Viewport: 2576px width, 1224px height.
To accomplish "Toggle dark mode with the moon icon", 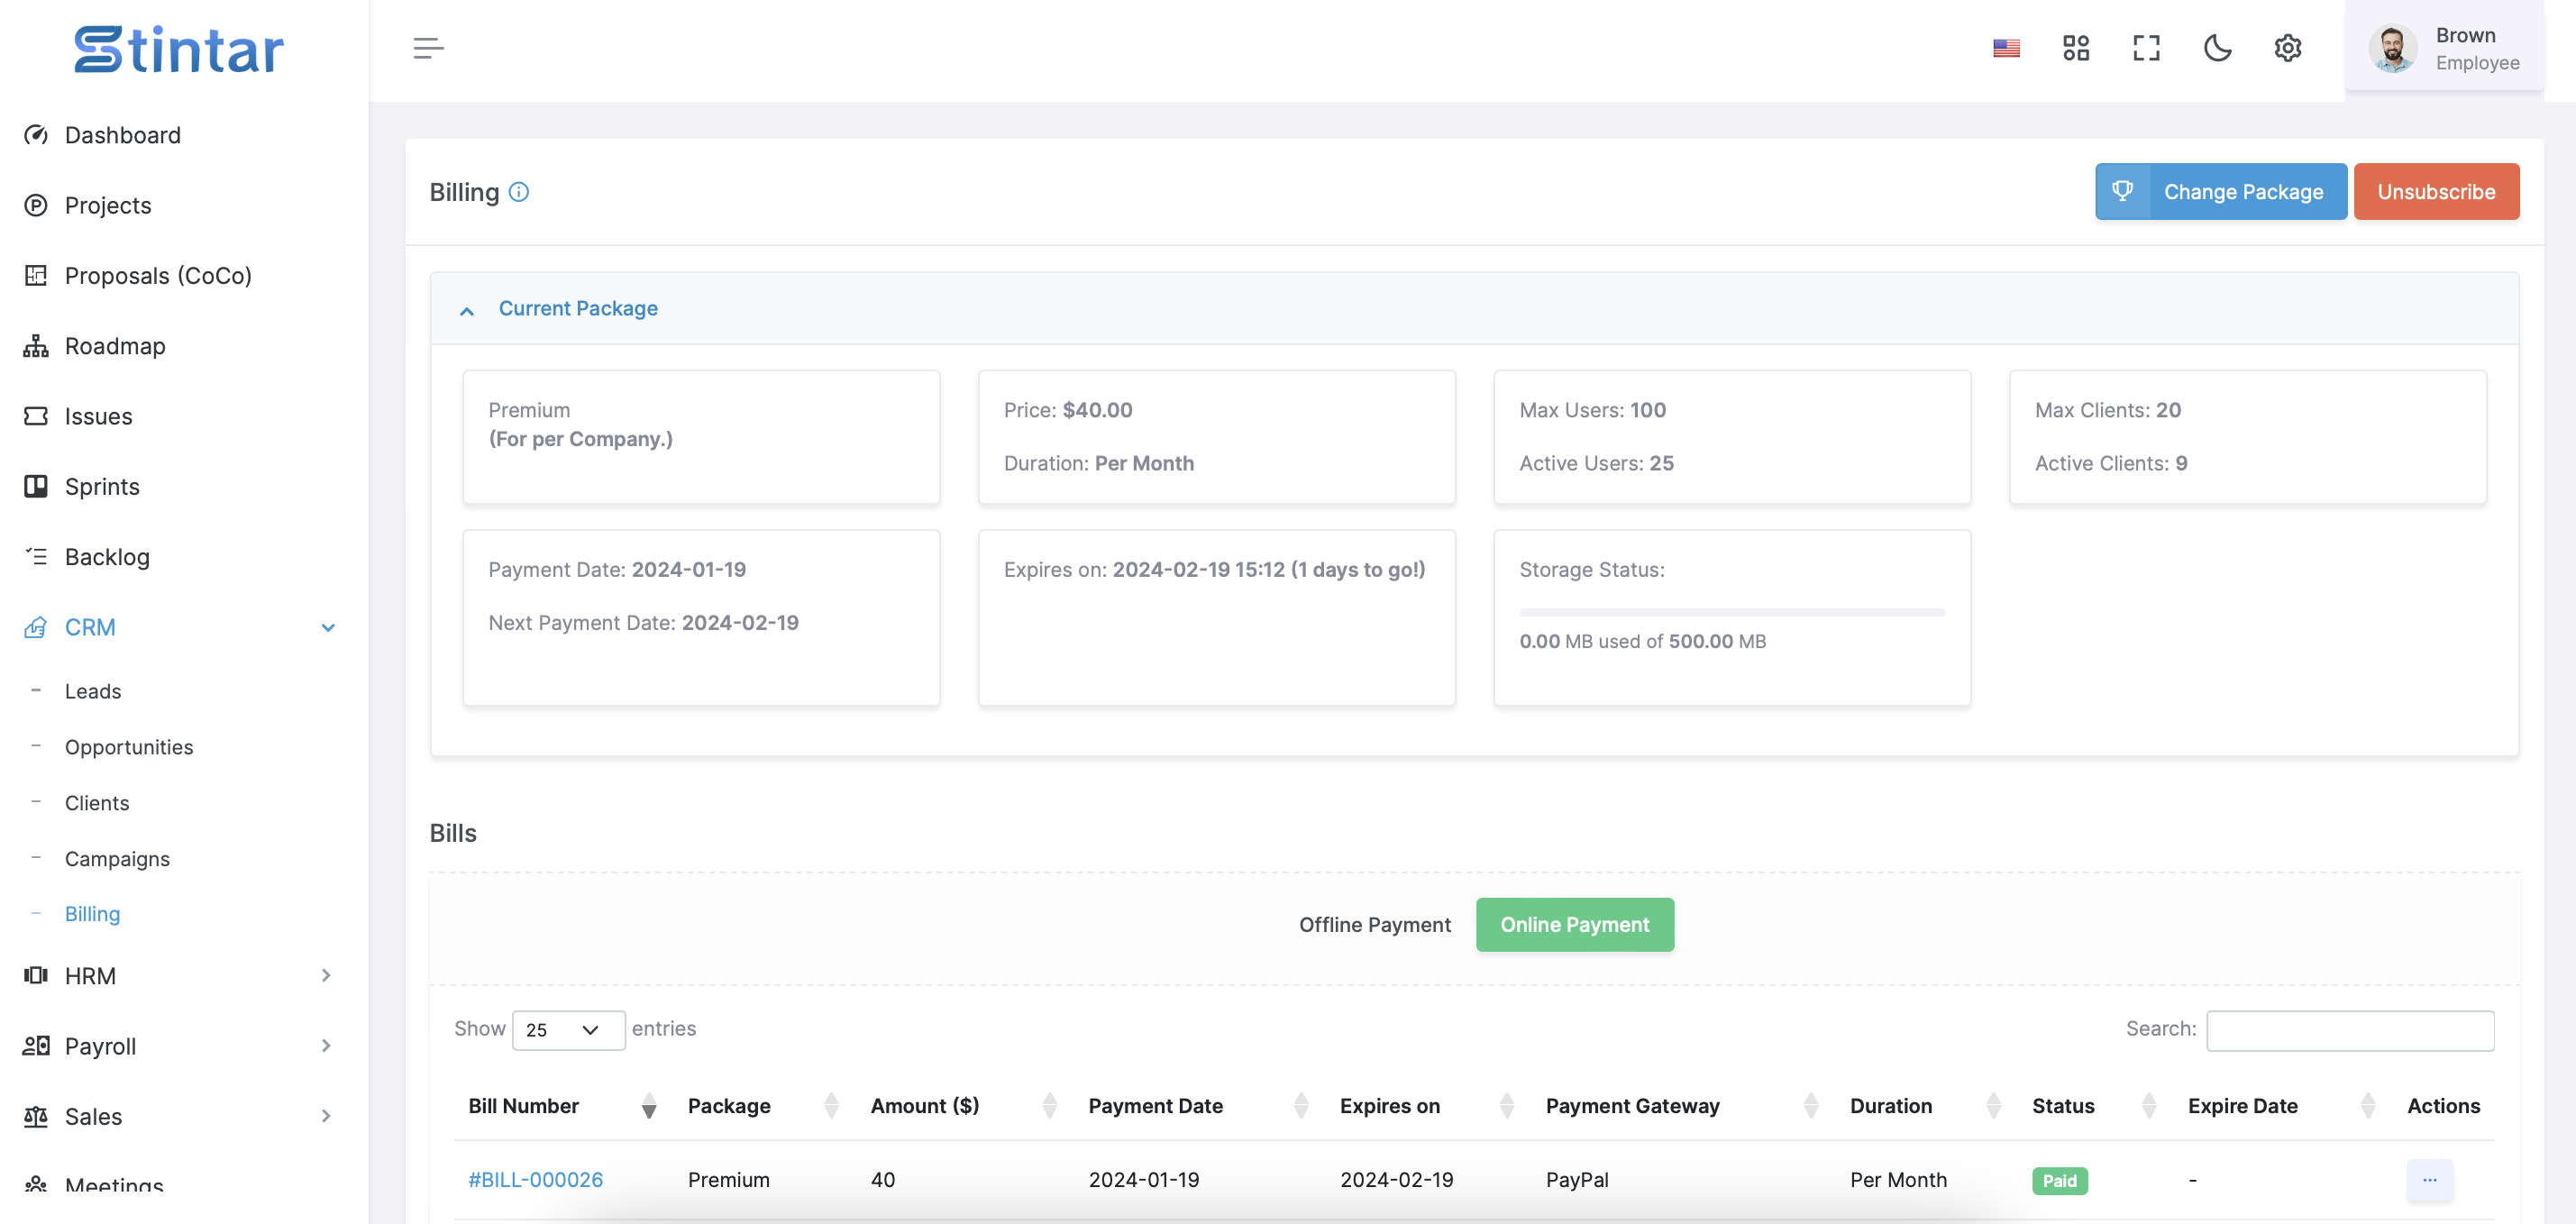I will point(2217,48).
